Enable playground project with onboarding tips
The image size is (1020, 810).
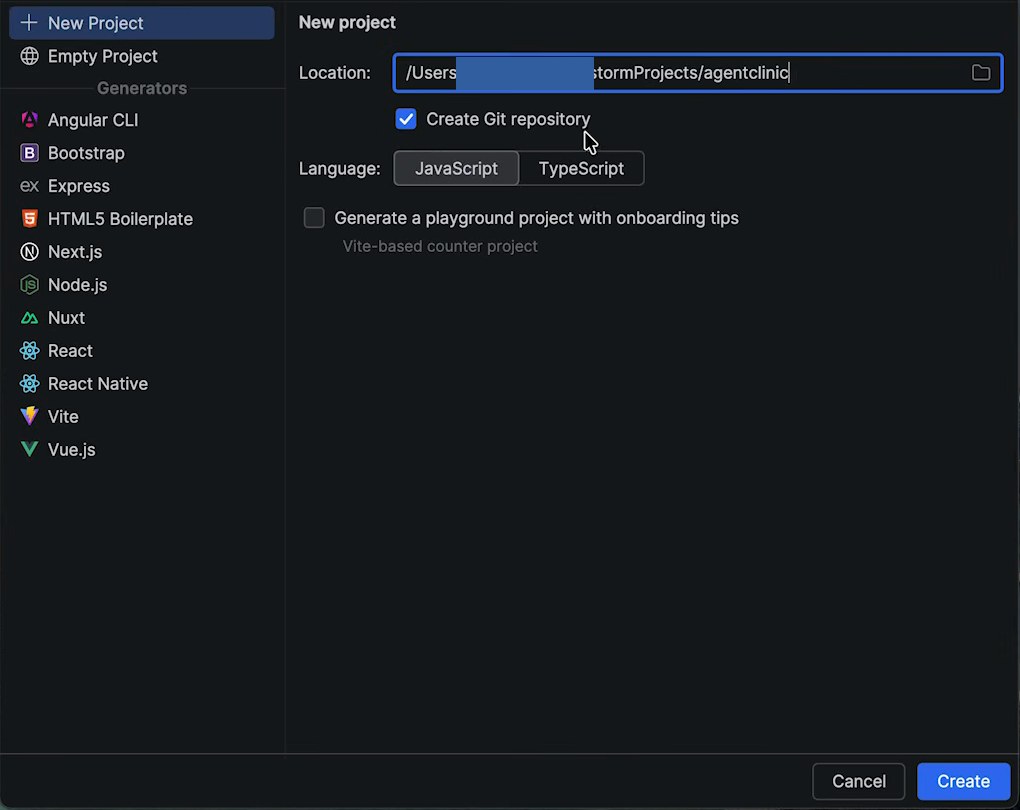pos(314,218)
